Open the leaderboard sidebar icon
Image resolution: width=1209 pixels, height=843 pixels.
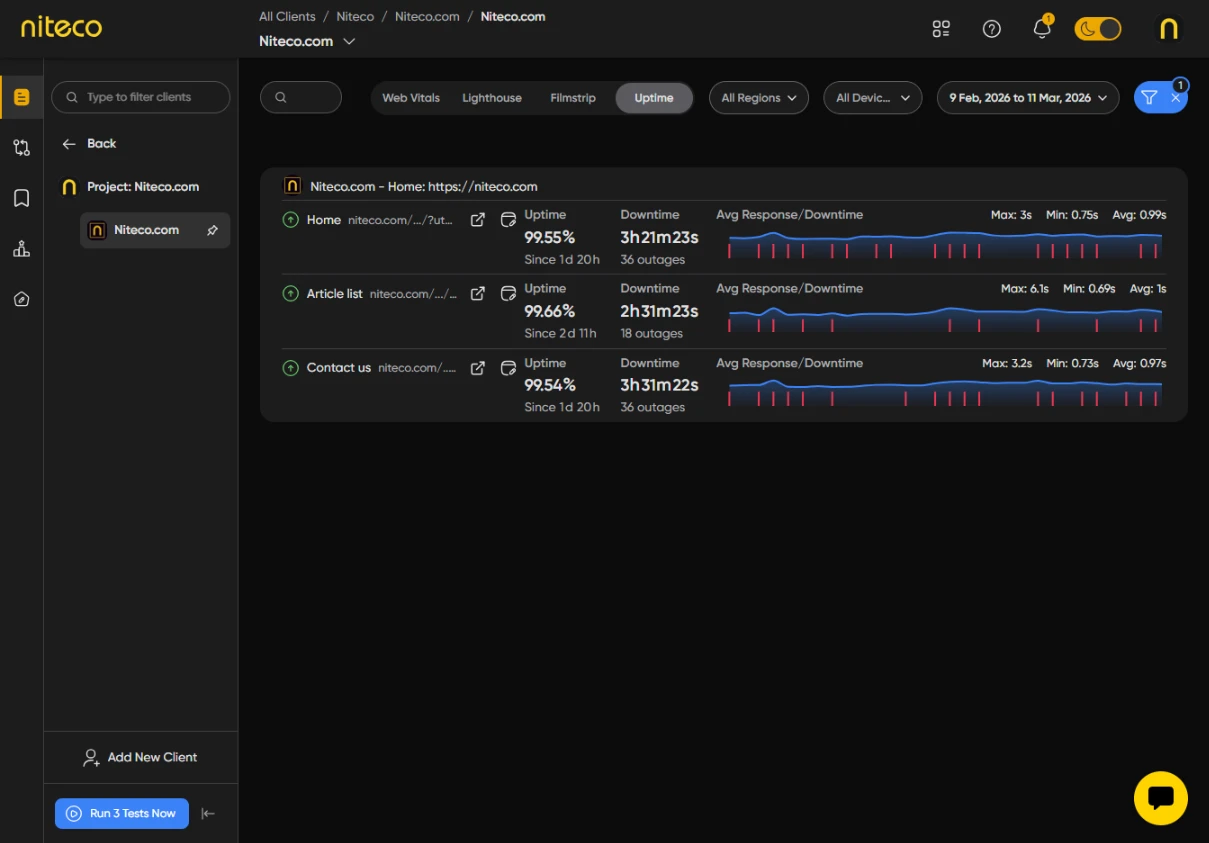click(x=22, y=249)
